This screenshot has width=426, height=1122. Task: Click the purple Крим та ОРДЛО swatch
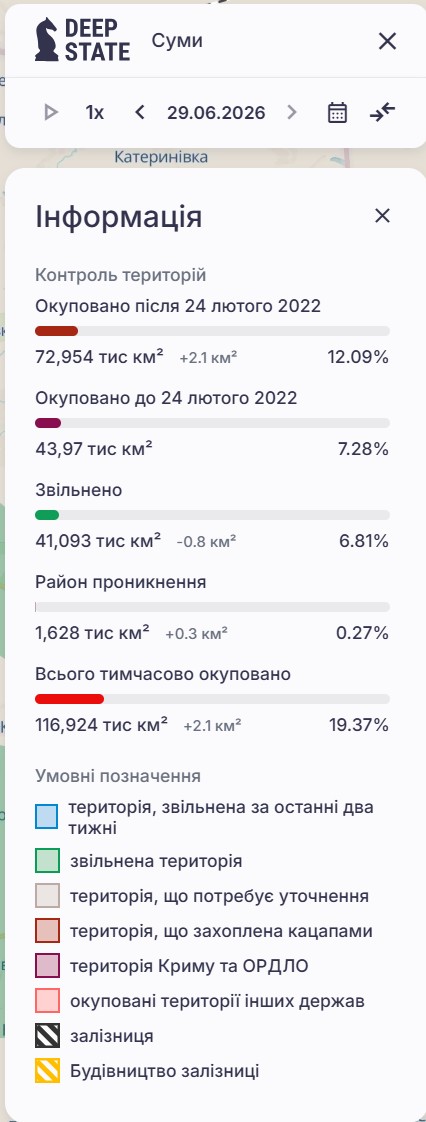[x=47, y=966]
